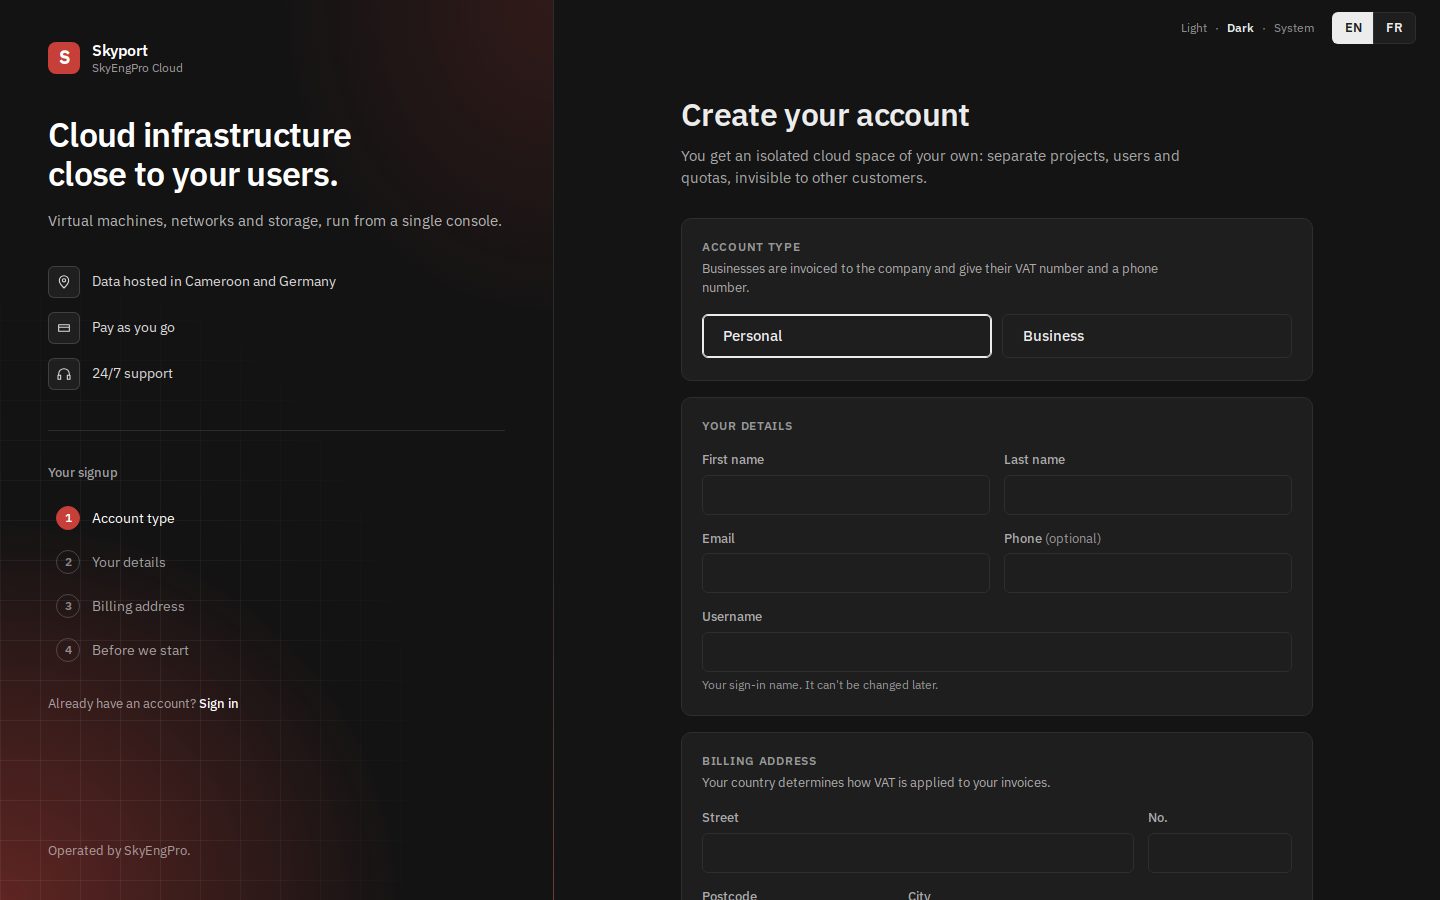Click the username hint about sign-in name
The width and height of the screenshot is (1440, 900).
(820, 685)
